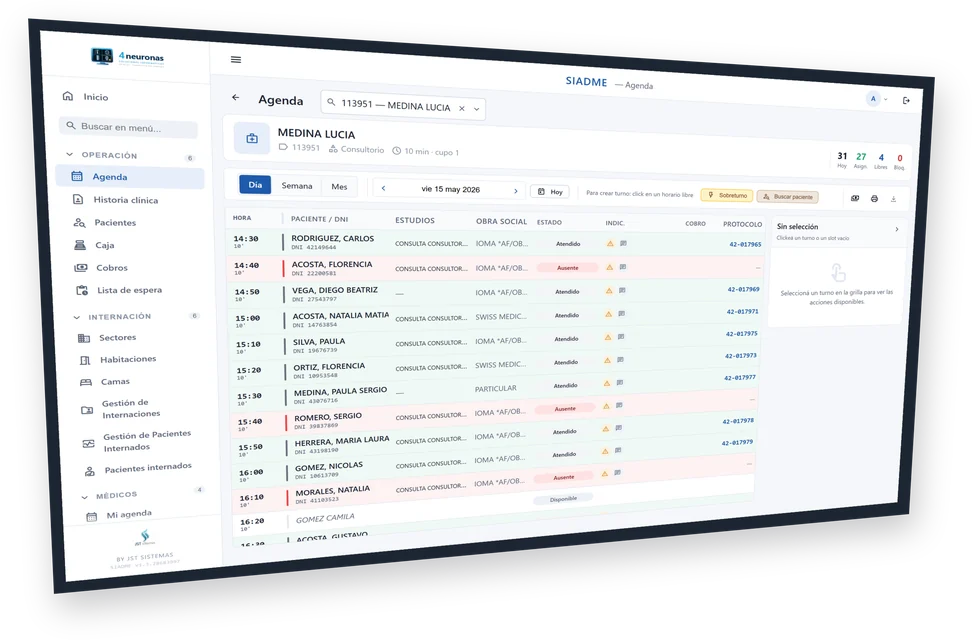Image resolution: width=972 pixels, height=640 pixels.
Task: Click note icon on VEGA, DIEGO BEATRIZ row
Action: [622, 290]
